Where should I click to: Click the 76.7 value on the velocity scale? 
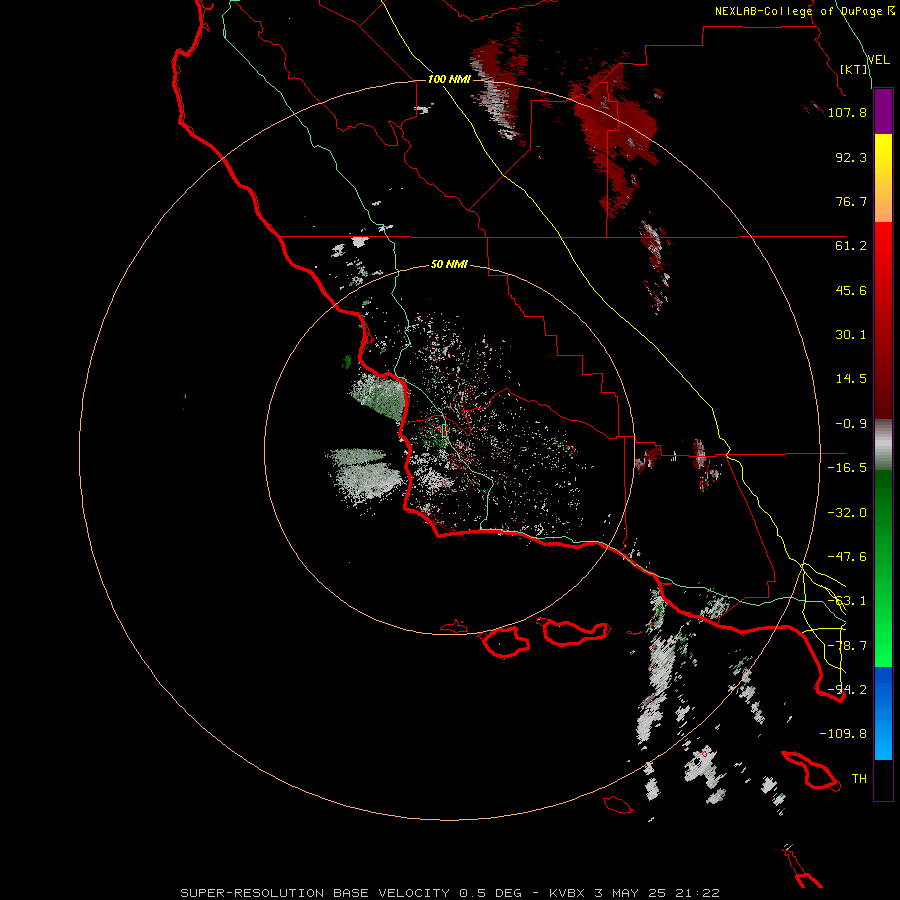coord(851,201)
